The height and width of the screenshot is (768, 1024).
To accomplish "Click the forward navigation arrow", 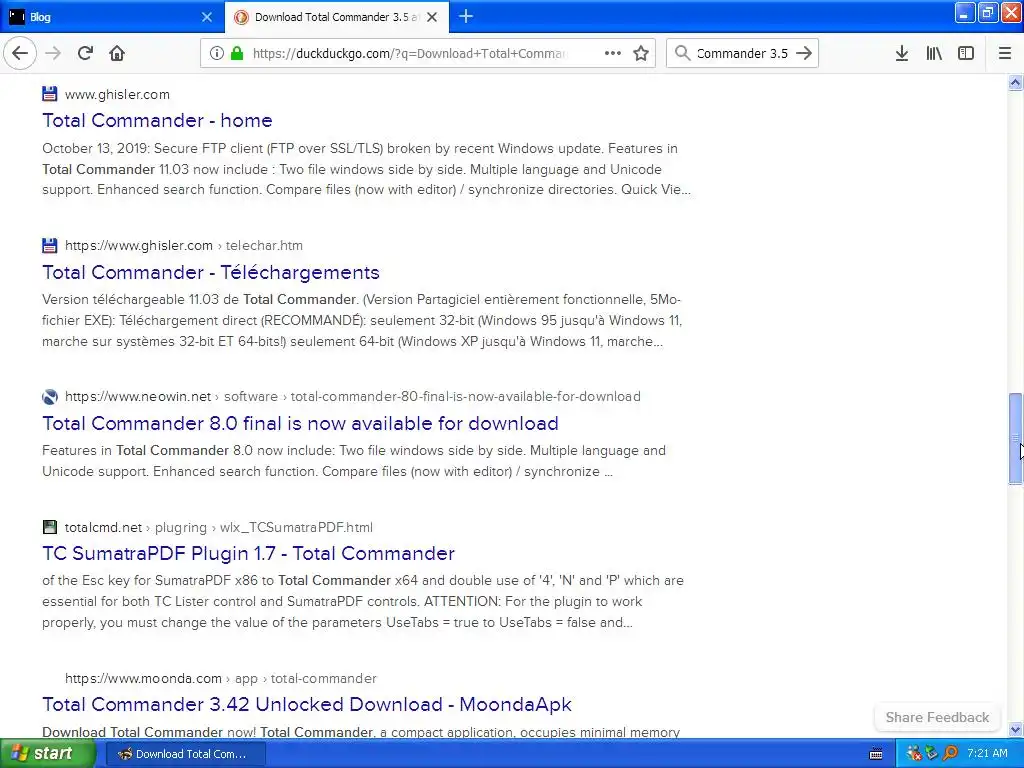I will pyautogui.click(x=53, y=53).
